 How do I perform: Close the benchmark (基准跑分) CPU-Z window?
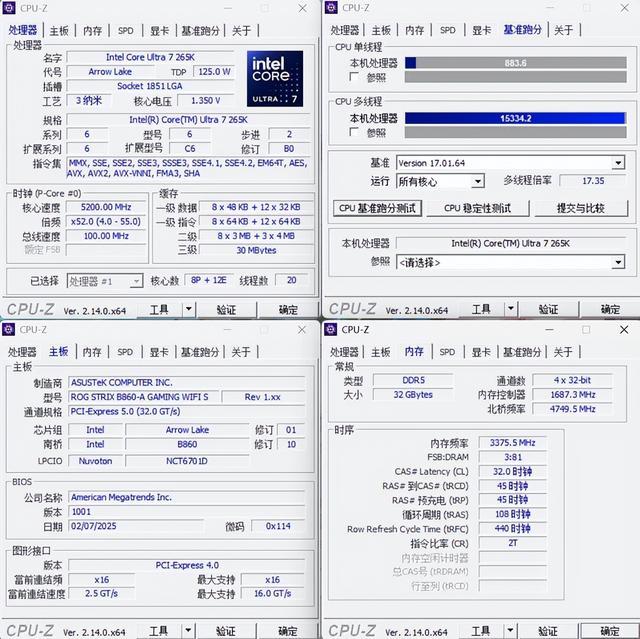624,8
